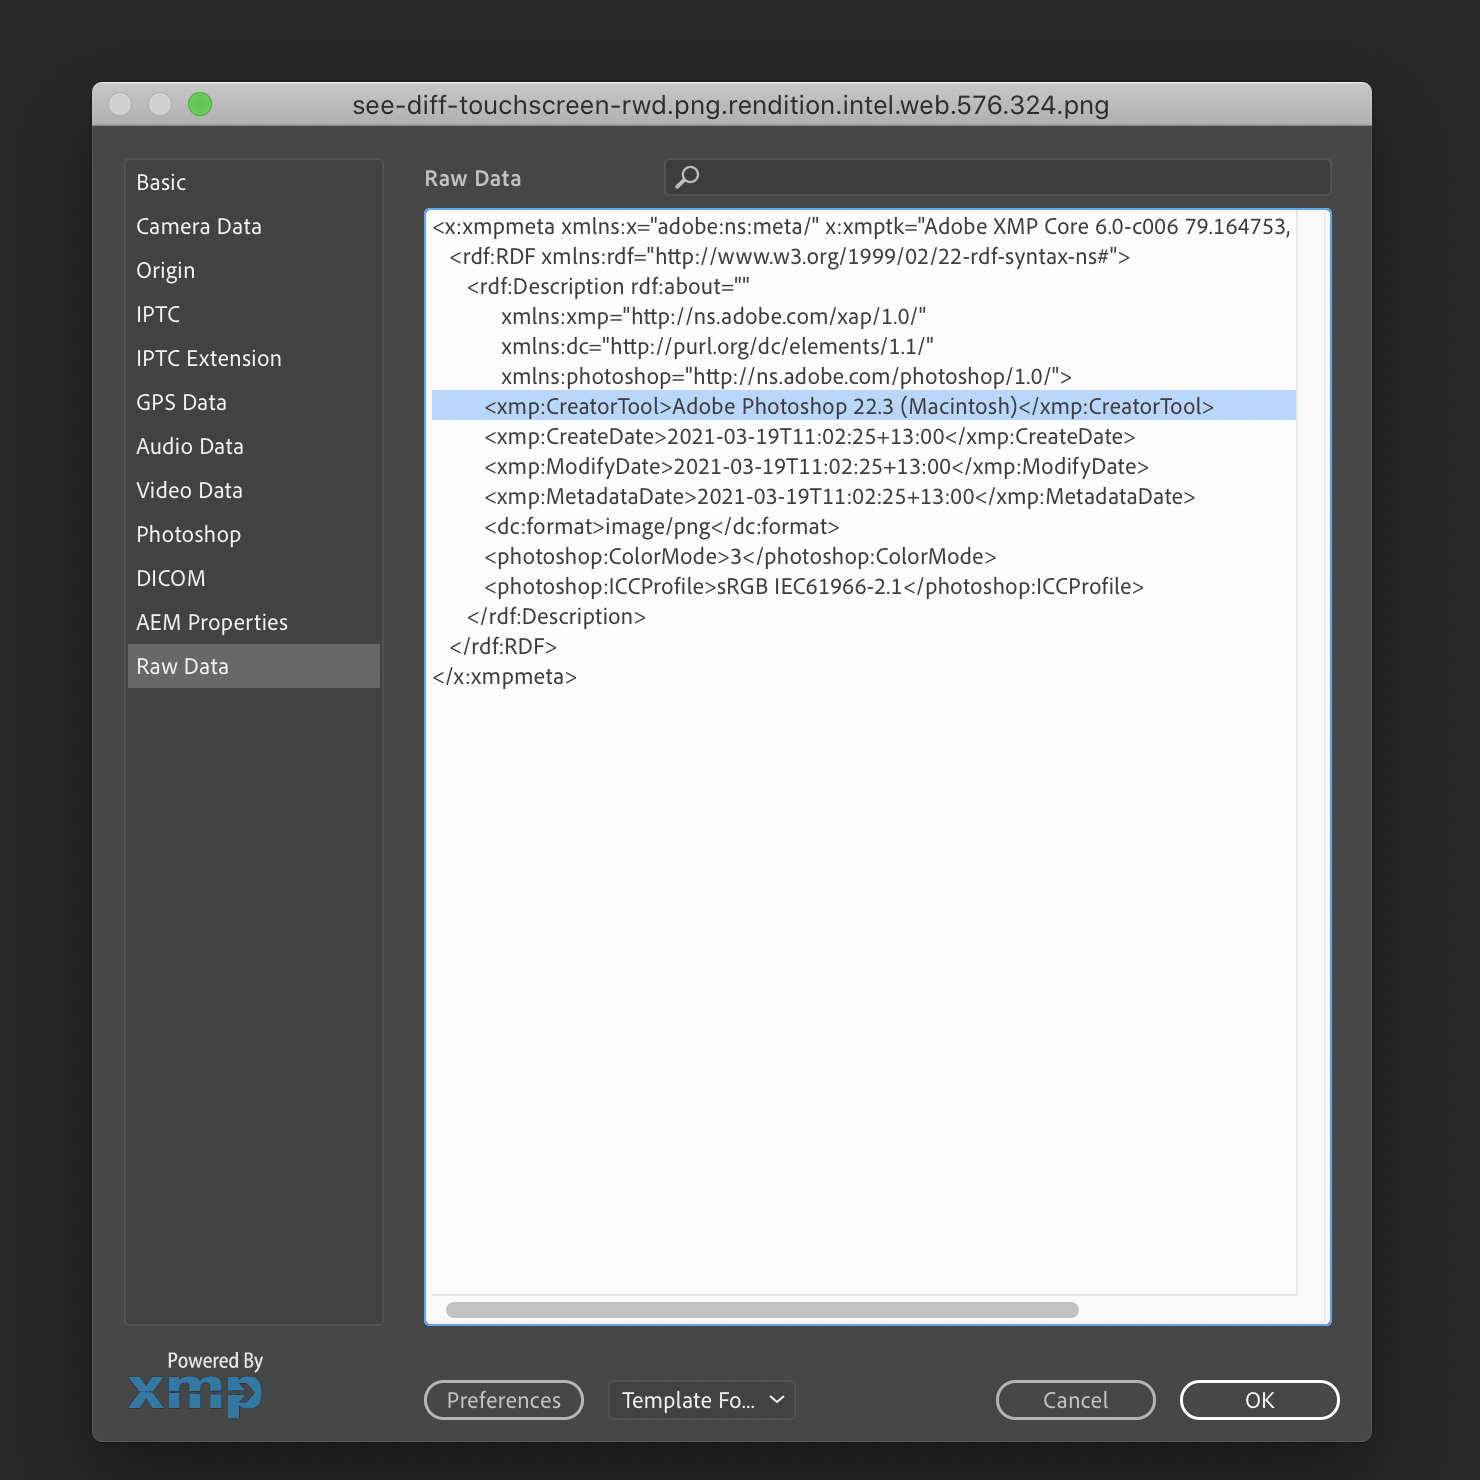The image size is (1480, 1480).
Task: Select Video Data in sidebar
Action: coord(253,490)
